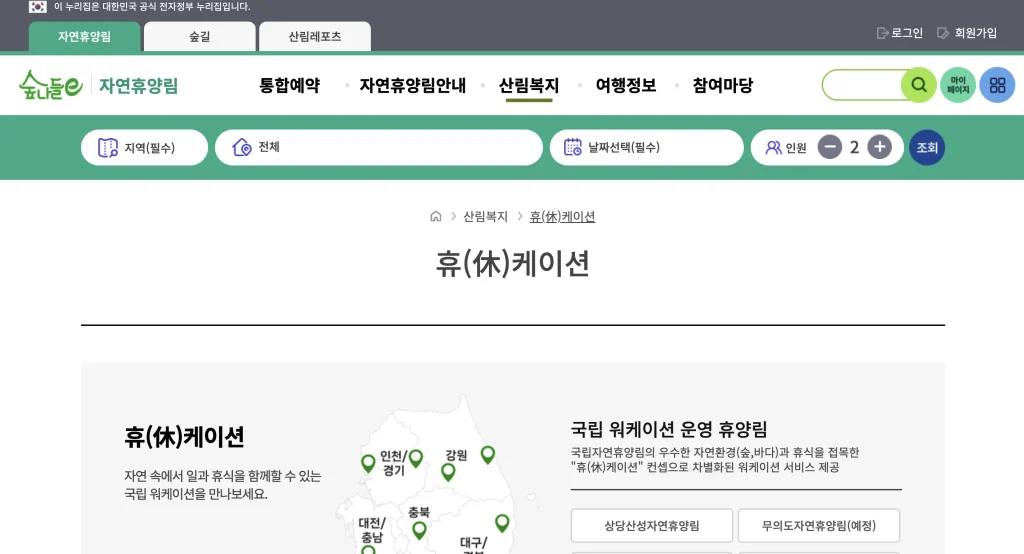The image size is (1024, 554).
Task: Click the 강원 map label
Action: 456,455
